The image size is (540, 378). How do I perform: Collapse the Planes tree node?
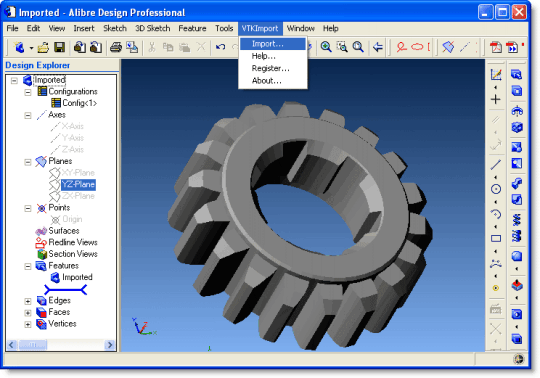point(28,162)
